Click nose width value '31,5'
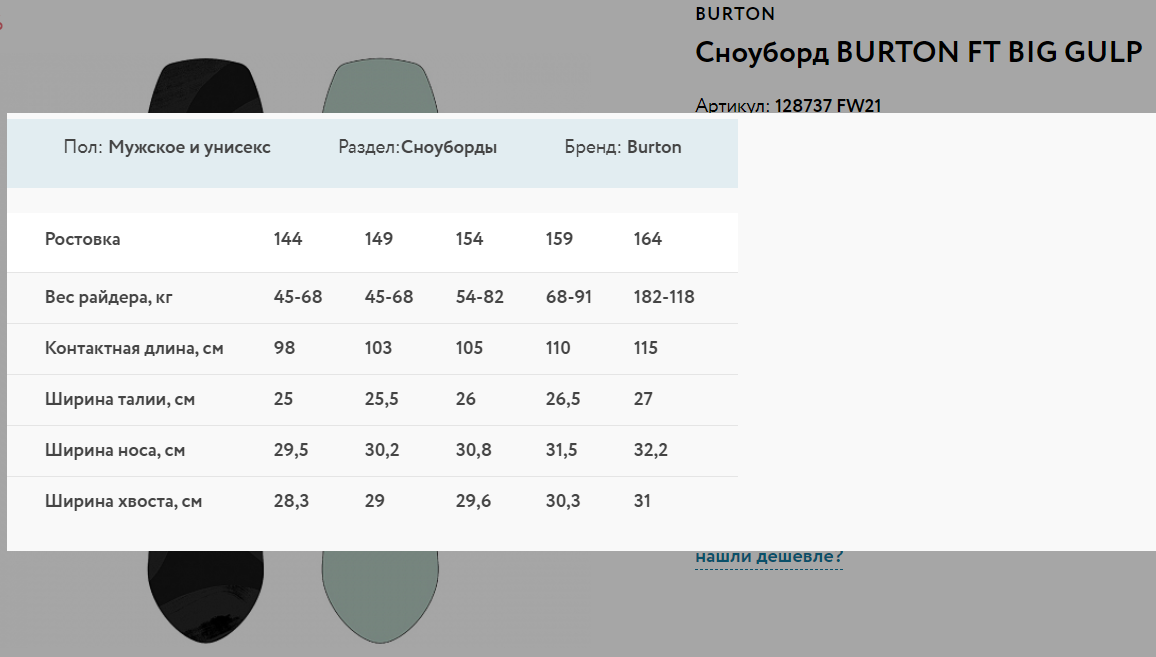The height and width of the screenshot is (657, 1156). click(561, 450)
